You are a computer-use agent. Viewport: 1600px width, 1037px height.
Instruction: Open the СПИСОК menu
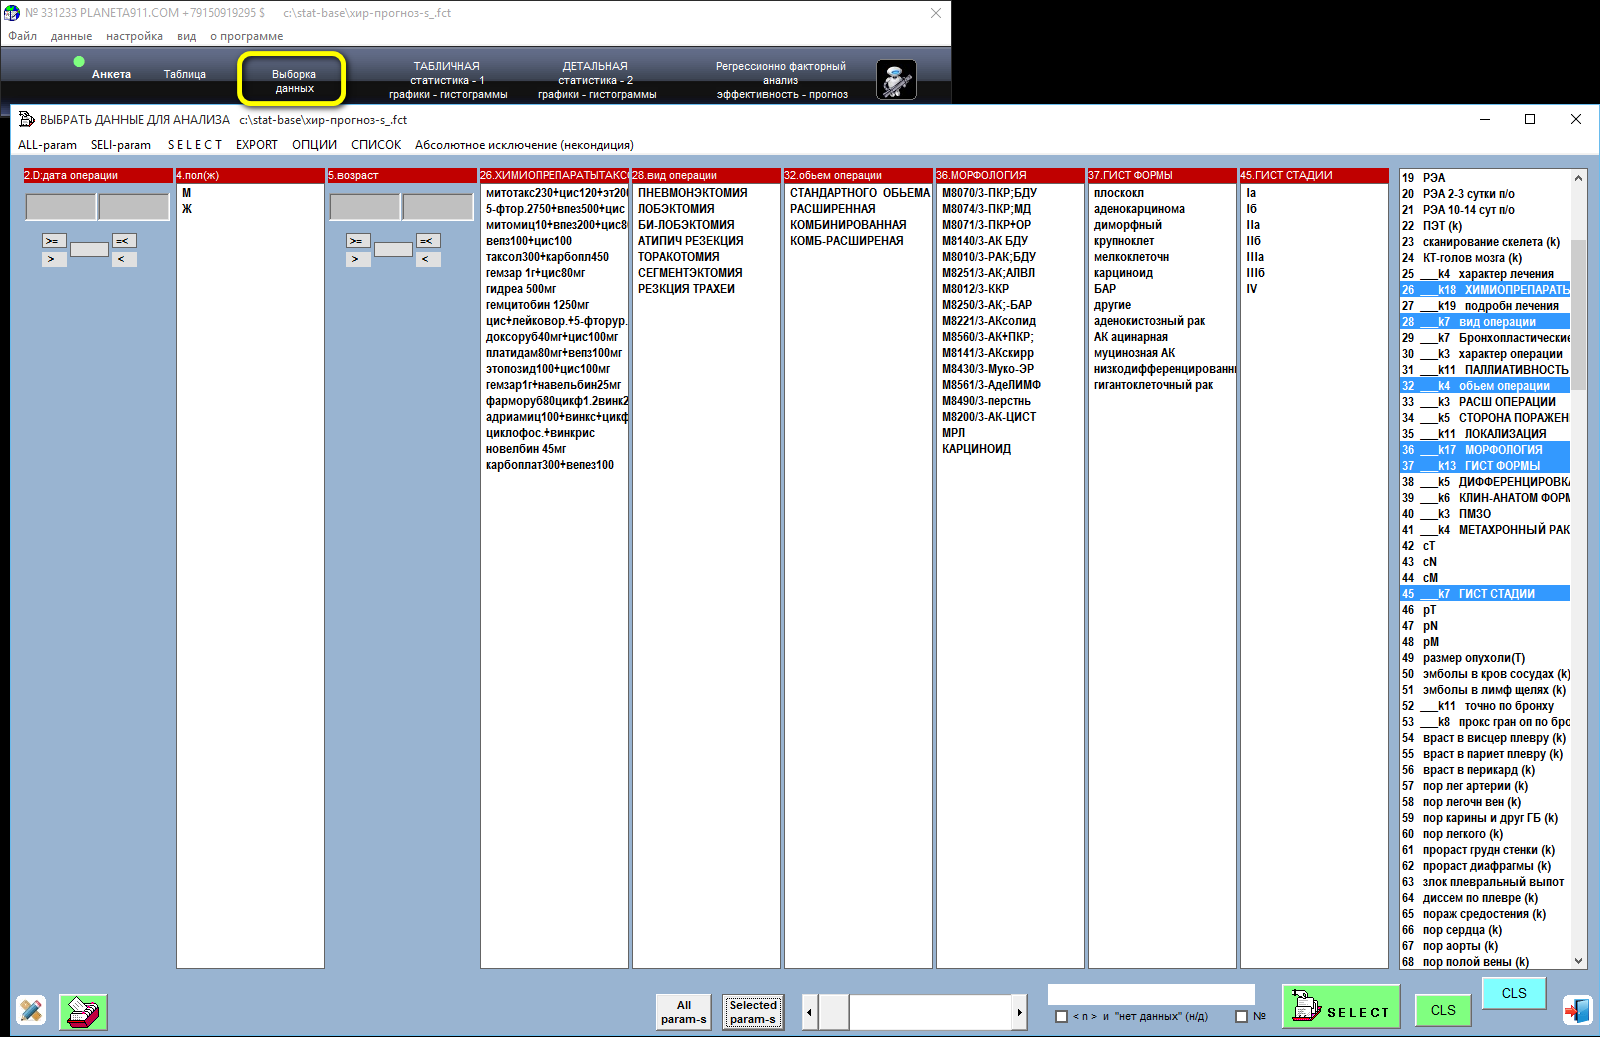click(376, 145)
